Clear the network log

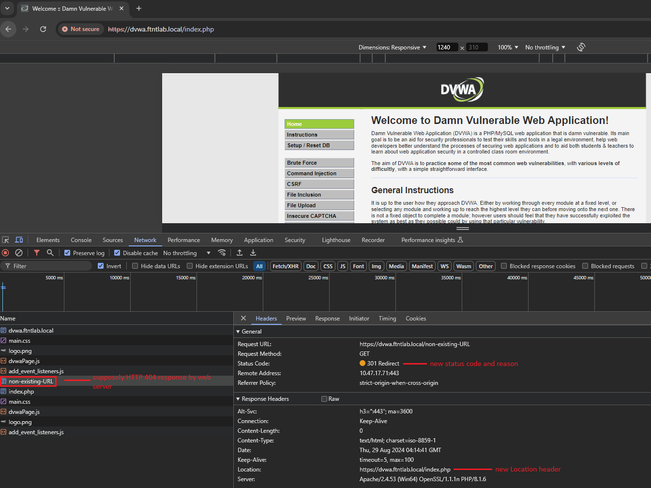19,253
